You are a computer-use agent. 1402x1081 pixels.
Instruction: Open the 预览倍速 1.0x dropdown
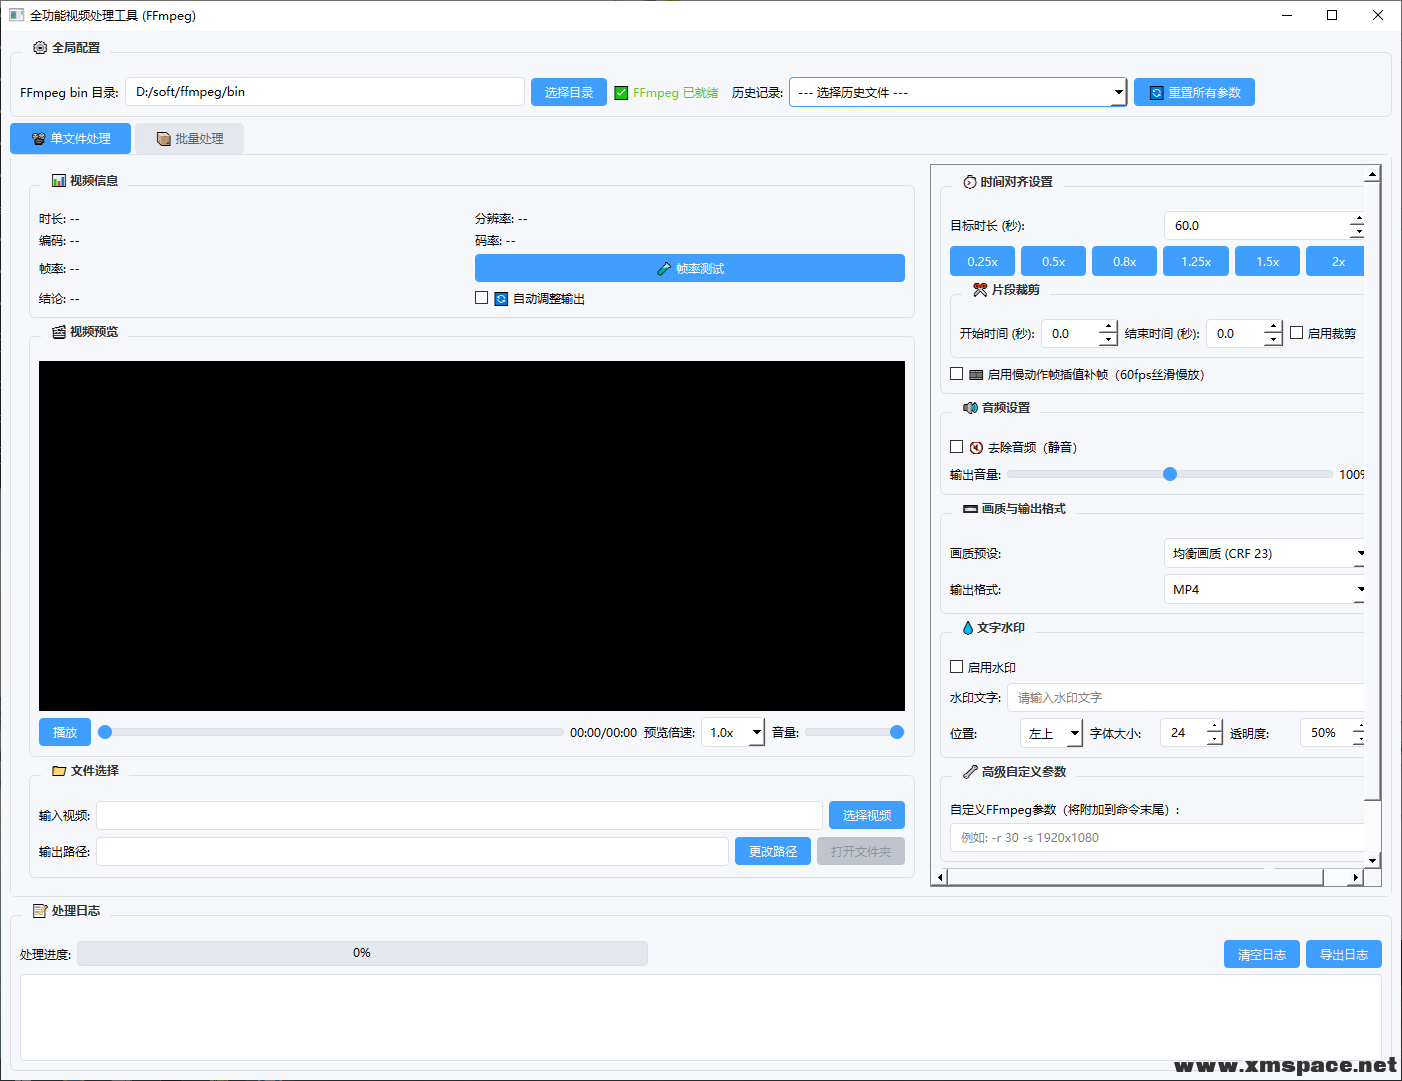[x=733, y=733]
